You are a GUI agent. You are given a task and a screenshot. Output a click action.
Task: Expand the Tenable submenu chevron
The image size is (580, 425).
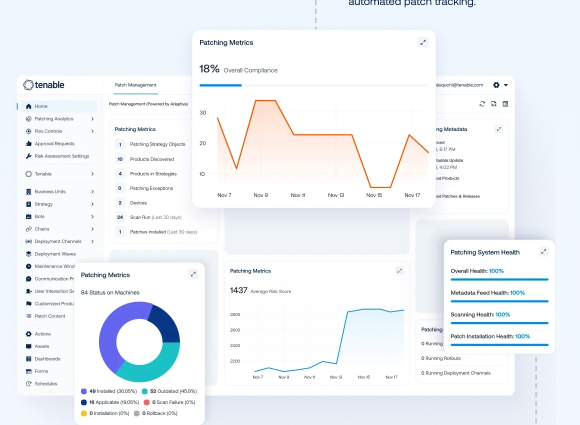[x=92, y=174]
